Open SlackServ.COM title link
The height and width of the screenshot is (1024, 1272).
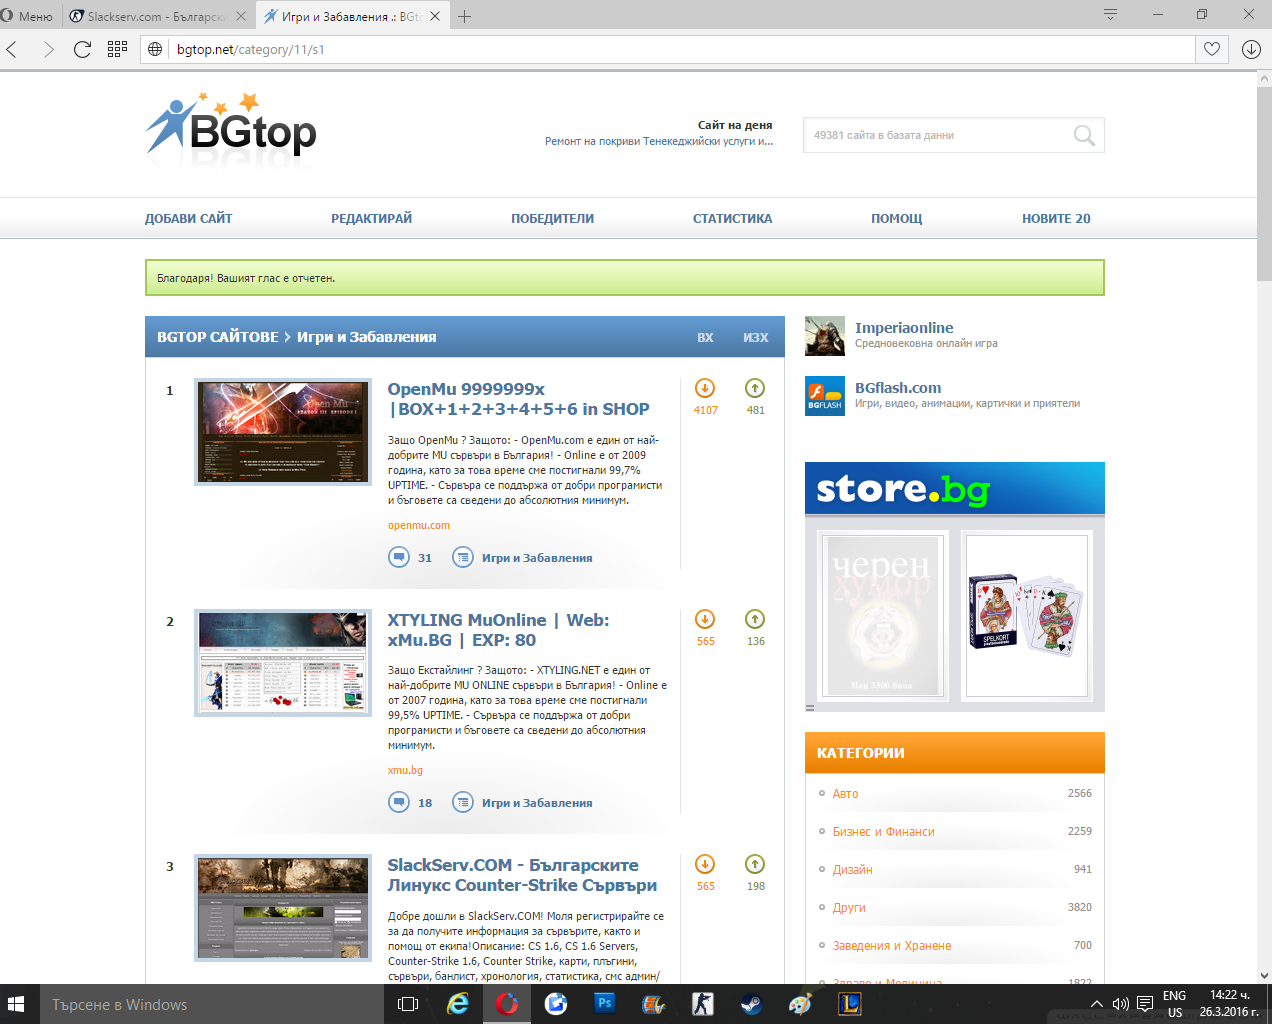522,875
